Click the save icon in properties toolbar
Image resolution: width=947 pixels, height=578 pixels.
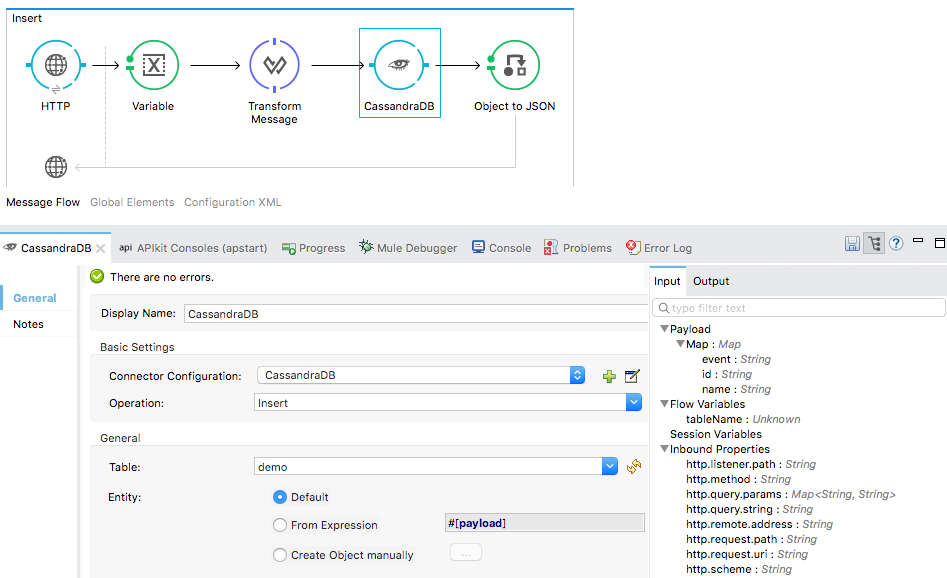[x=853, y=244]
